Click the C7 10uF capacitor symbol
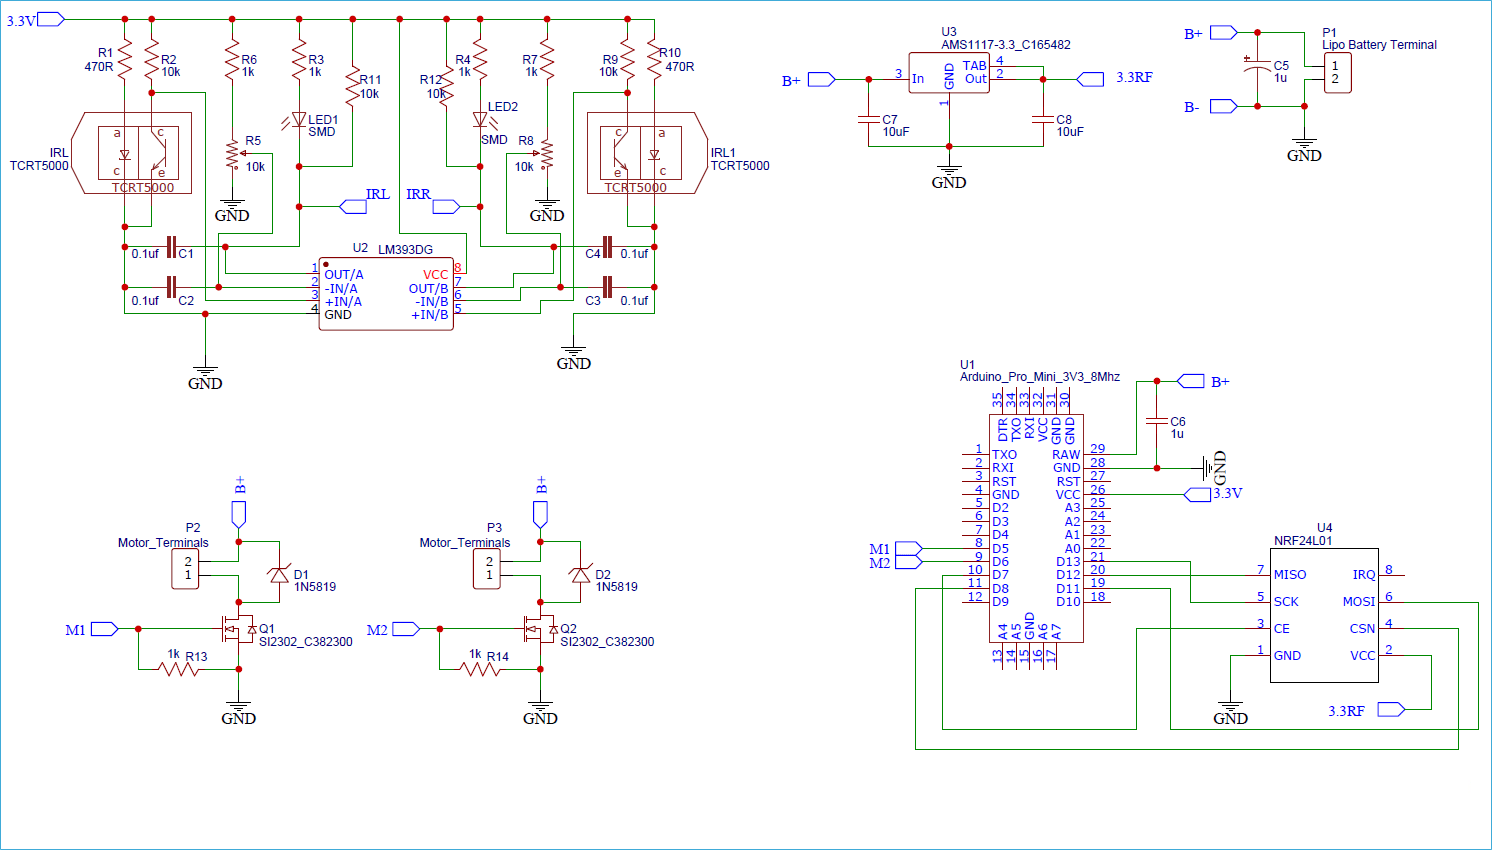 coord(868,120)
